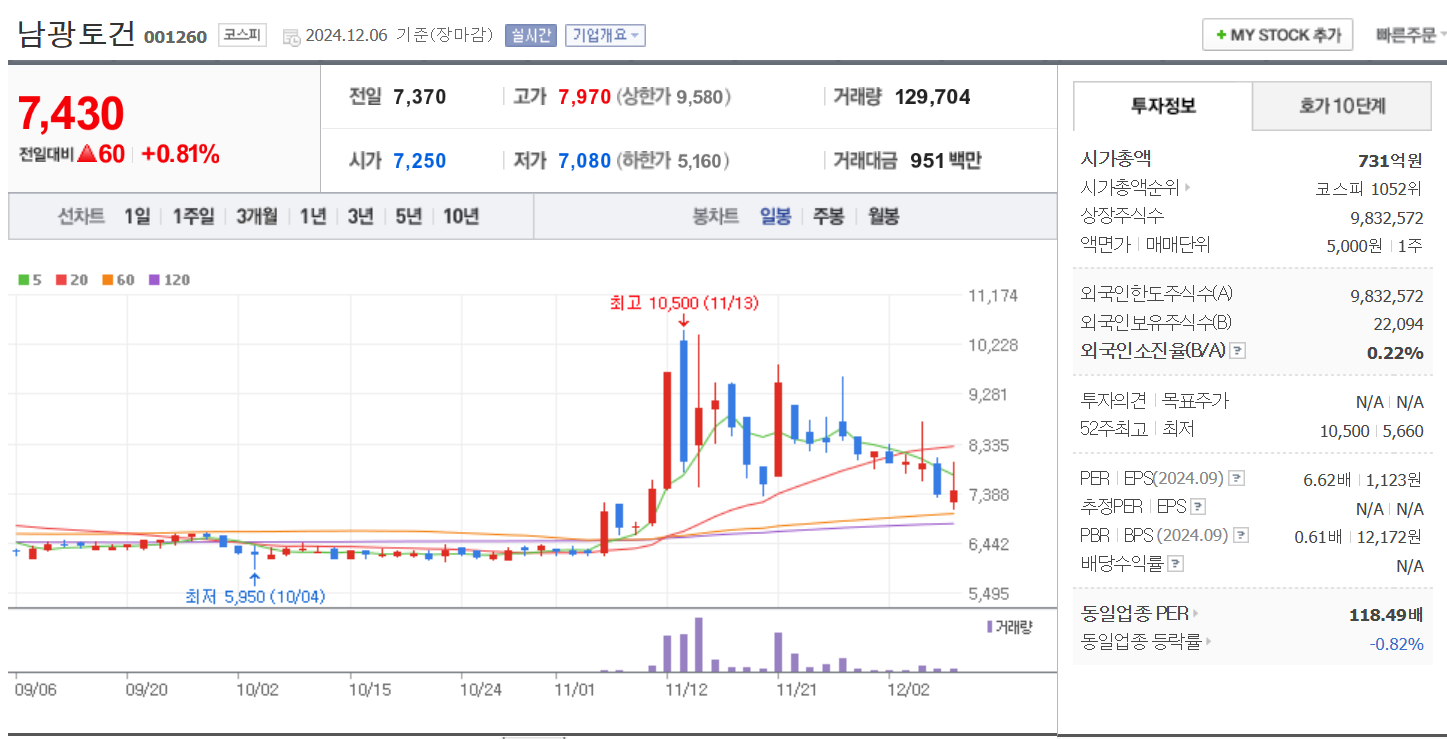
Task: Open the 외국인소진율(B/A) help tooltip icon
Action: point(1237,350)
